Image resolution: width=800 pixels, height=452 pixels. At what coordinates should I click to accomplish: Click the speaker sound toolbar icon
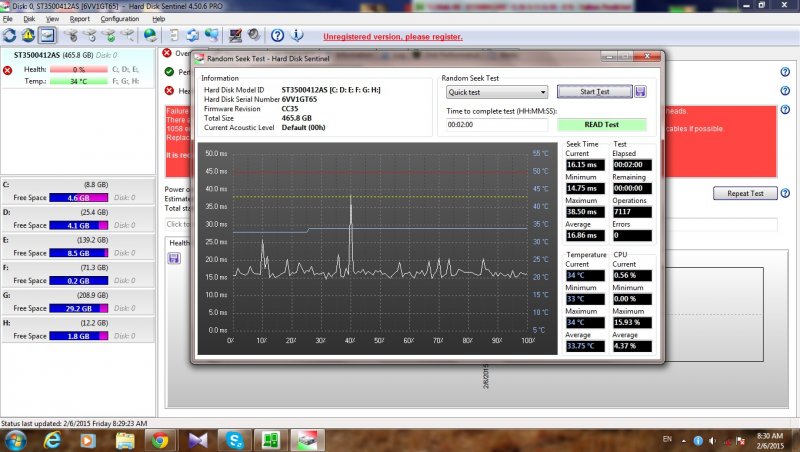coord(254,35)
